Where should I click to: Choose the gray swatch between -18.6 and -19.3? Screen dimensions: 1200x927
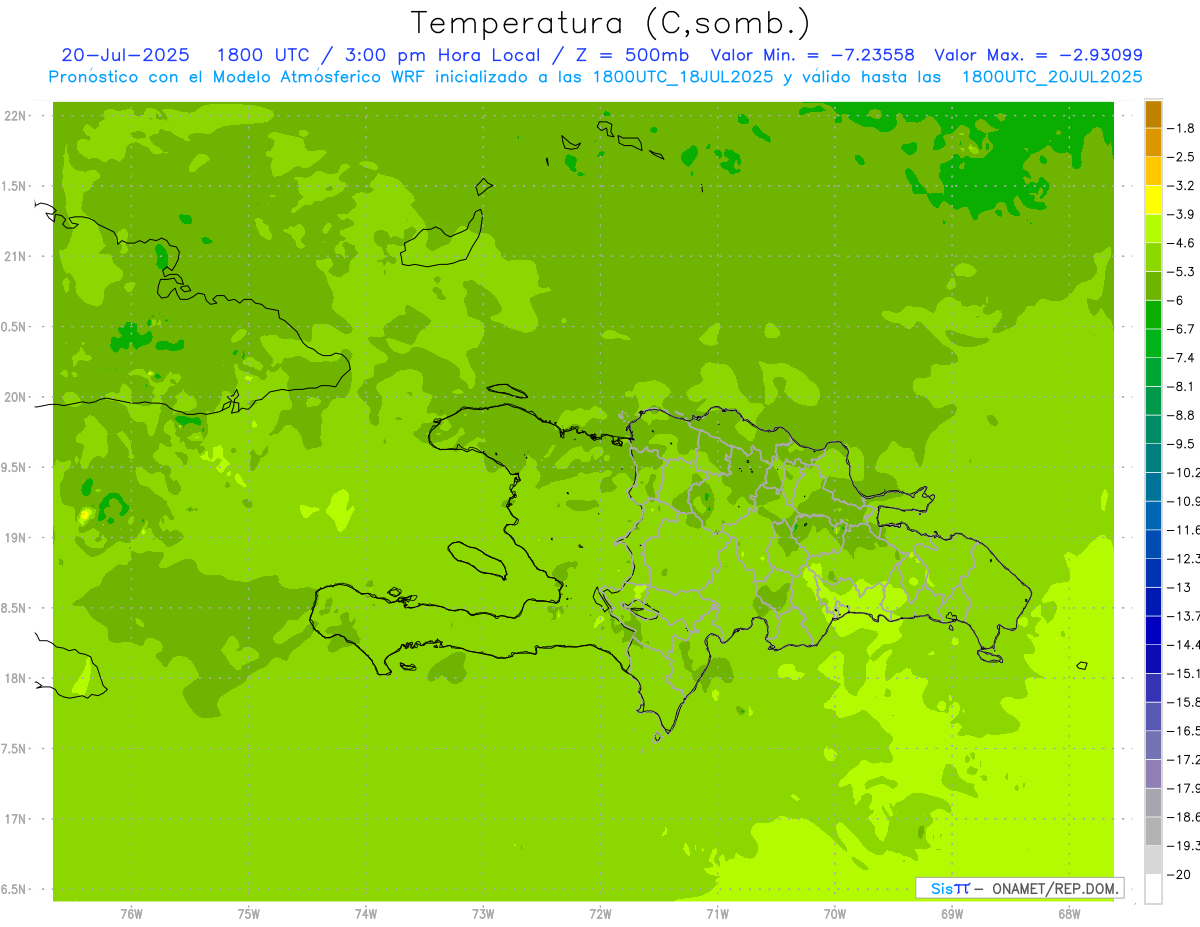click(1153, 831)
